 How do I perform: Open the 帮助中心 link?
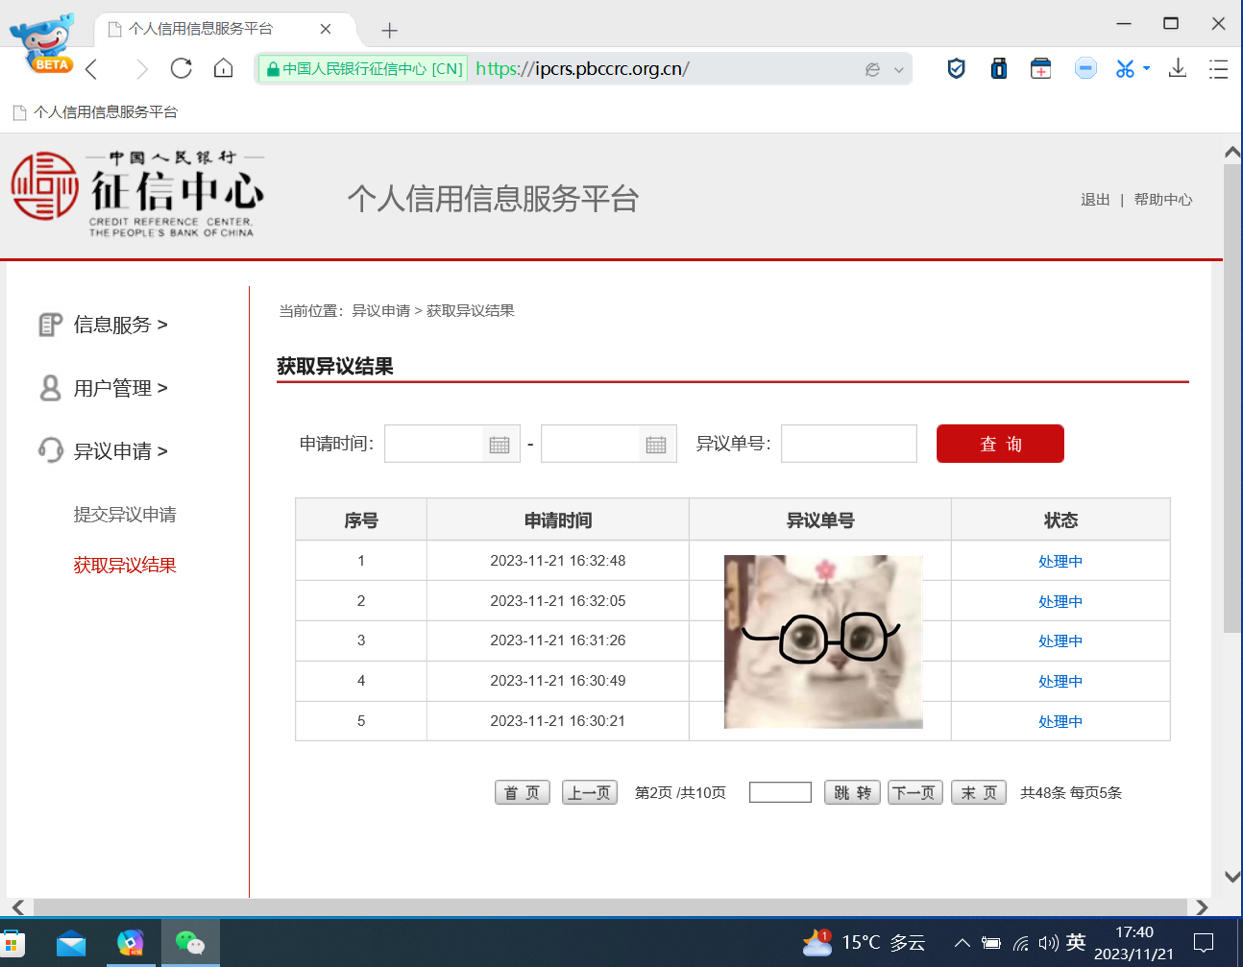coord(1163,200)
